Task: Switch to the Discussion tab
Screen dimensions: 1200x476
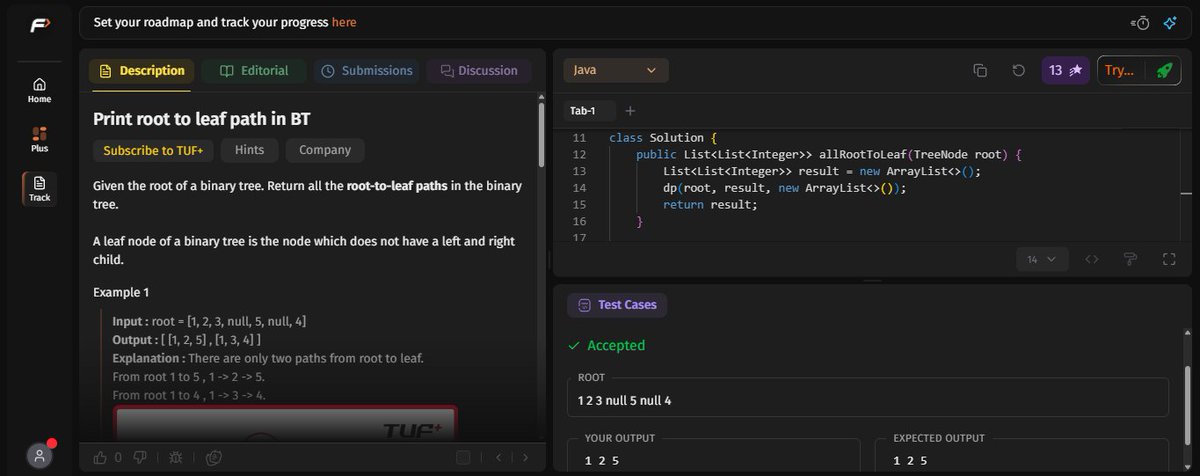Action: click(479, 71)
